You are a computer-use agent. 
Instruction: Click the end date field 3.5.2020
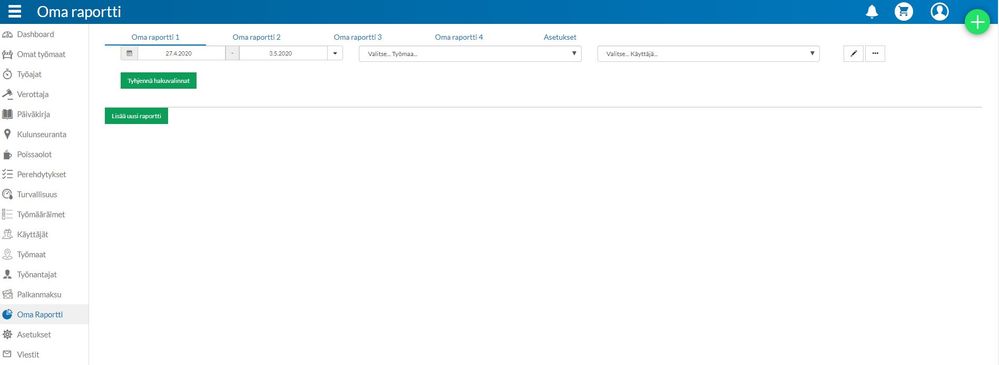coord(284,54)
